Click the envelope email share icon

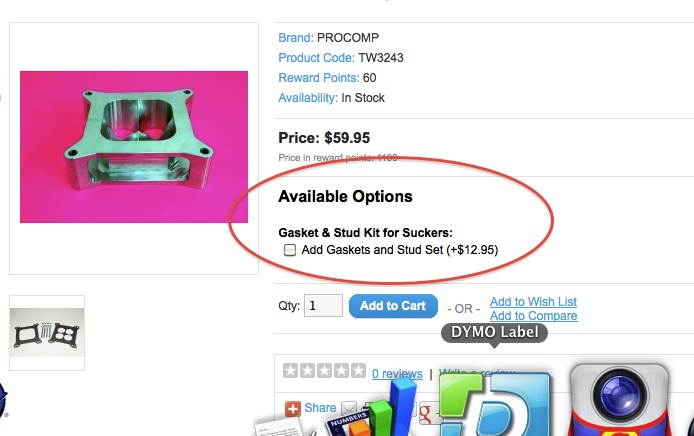(349, 408)
